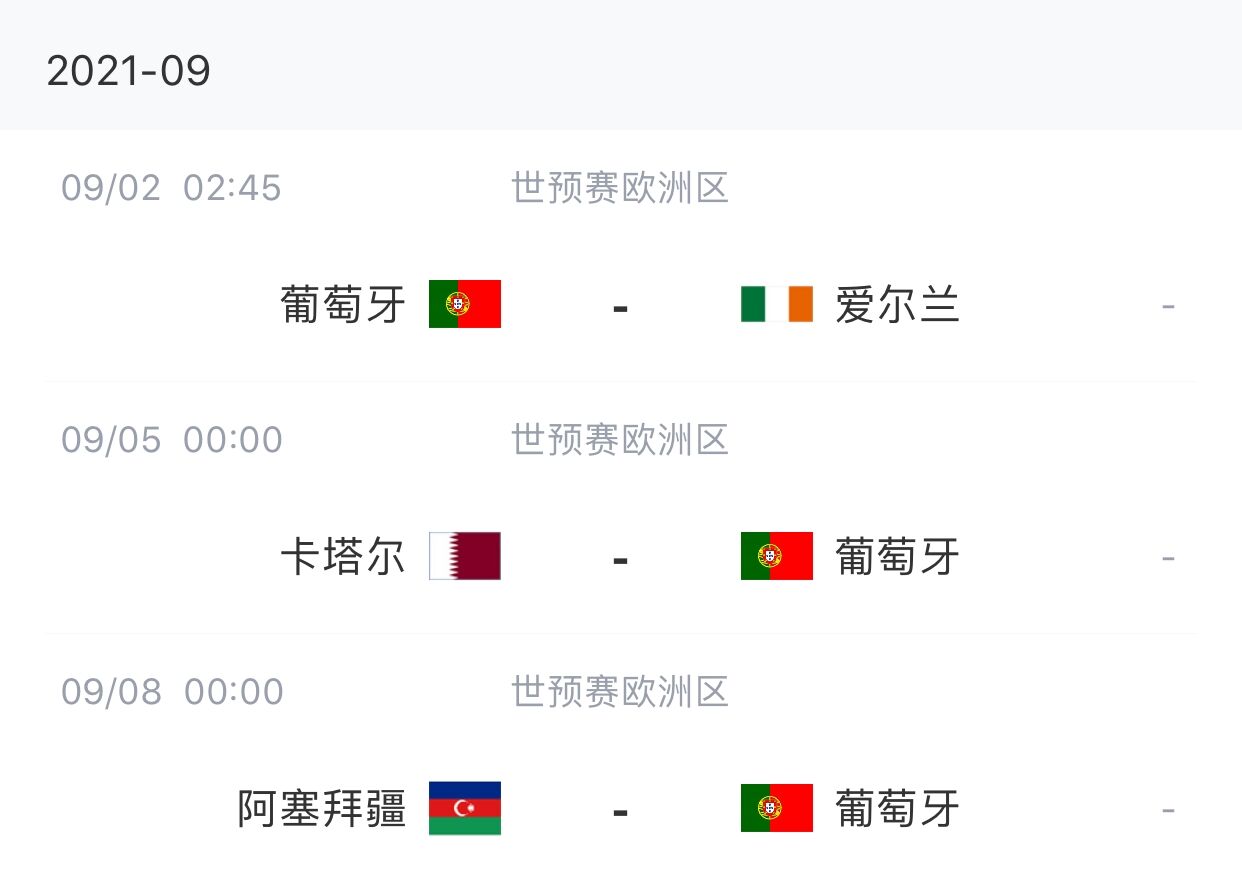Select 葡萄牙 team name in the 09/02 match
1242x876 pixels.
pos(344,304)
